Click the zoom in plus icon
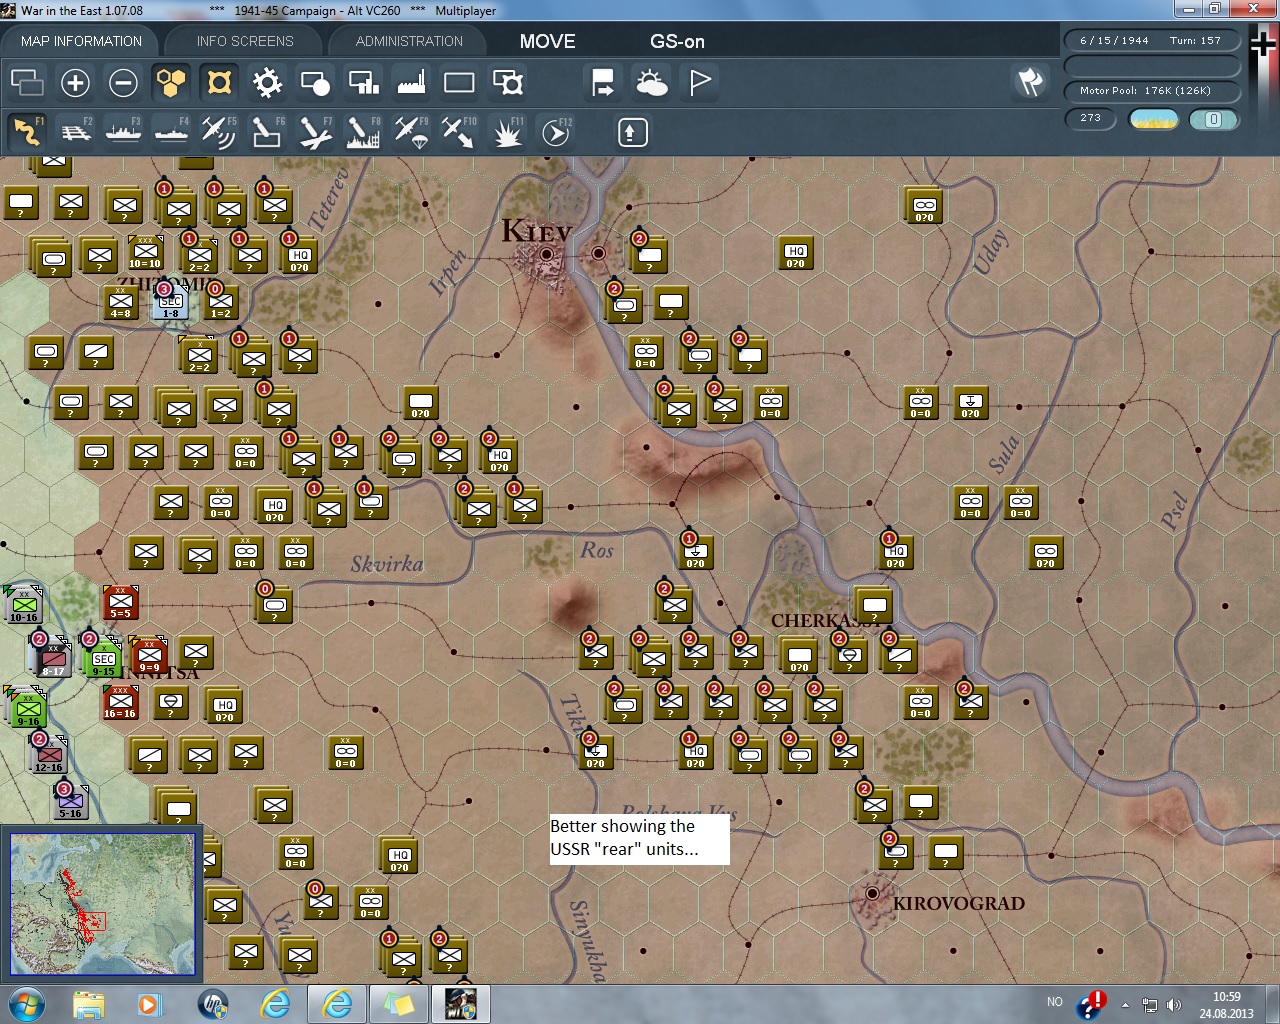The width and height of the screenshot is (1280, 1024). point(75,83)
